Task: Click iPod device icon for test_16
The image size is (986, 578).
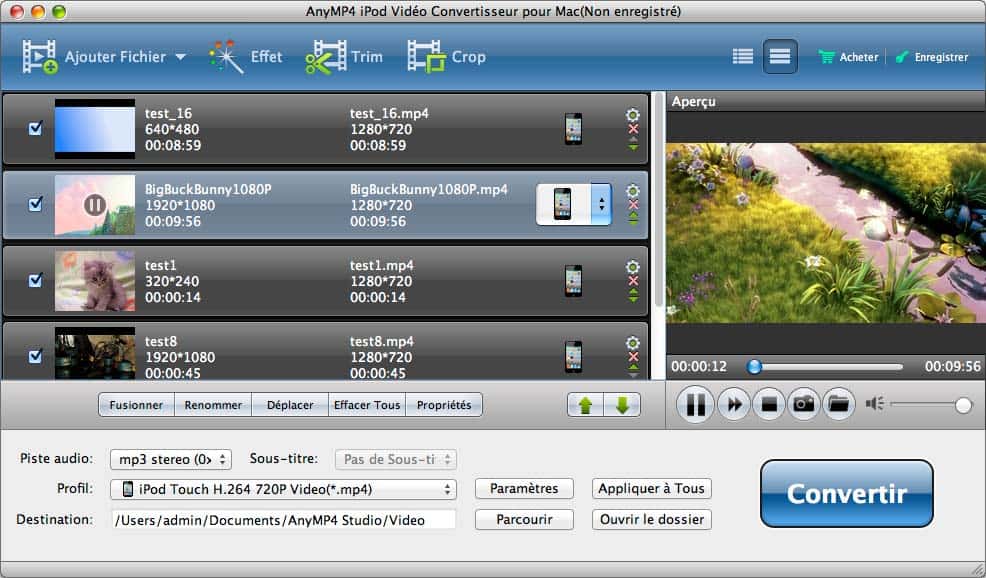Action: point(573,129)
